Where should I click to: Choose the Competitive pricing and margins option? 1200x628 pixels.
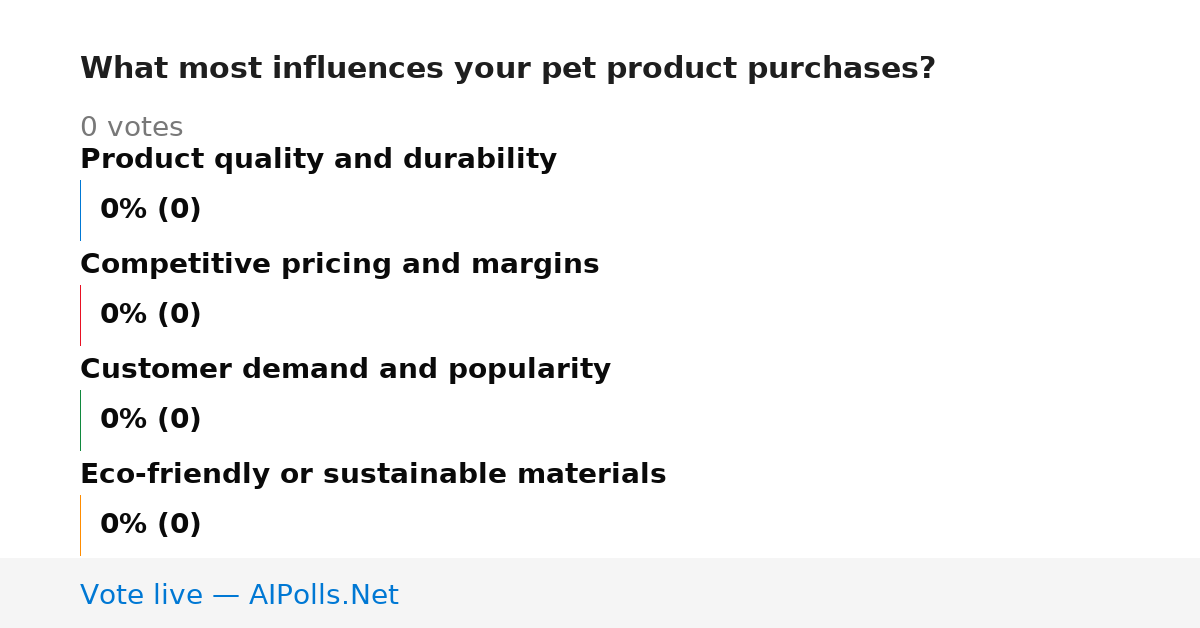(339, 265)
